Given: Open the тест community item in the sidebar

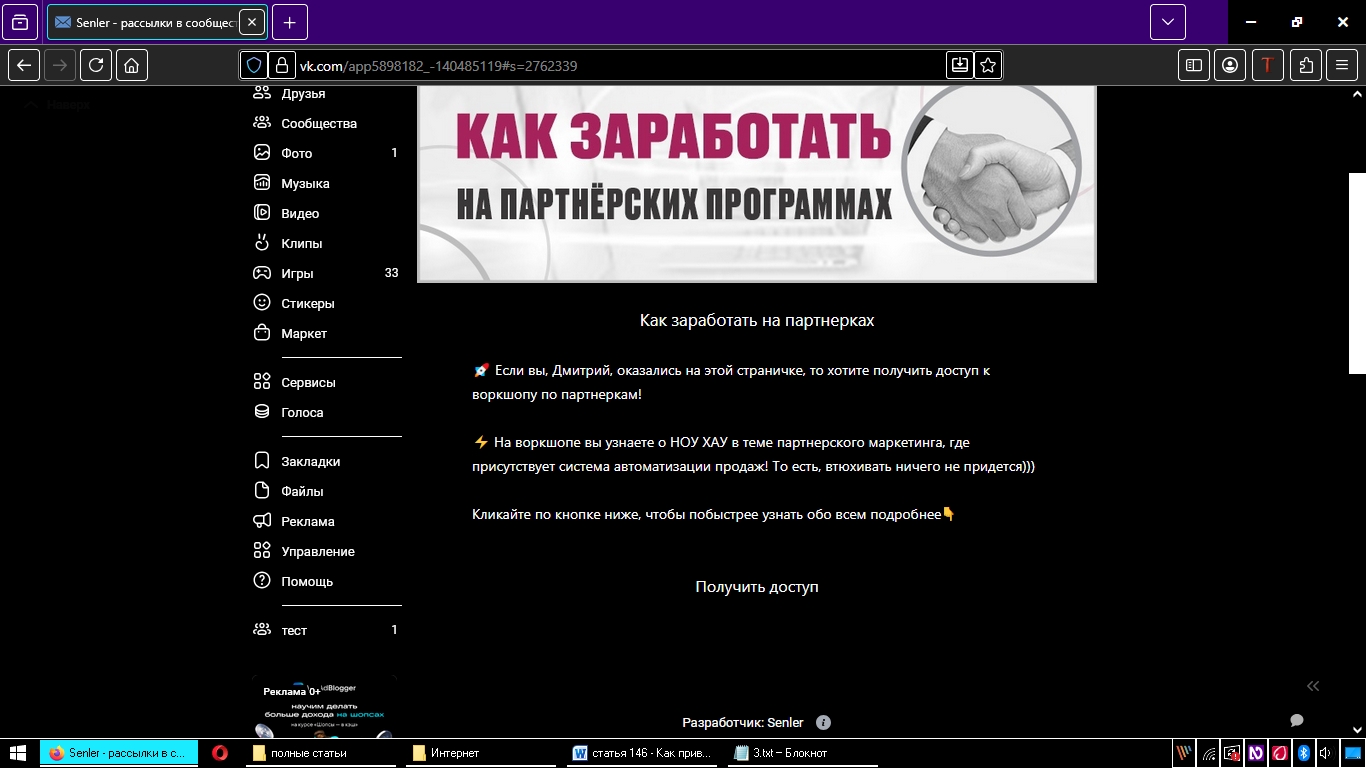Looking at the screenshot, I should pyautogui.click(x=294, y=630).
